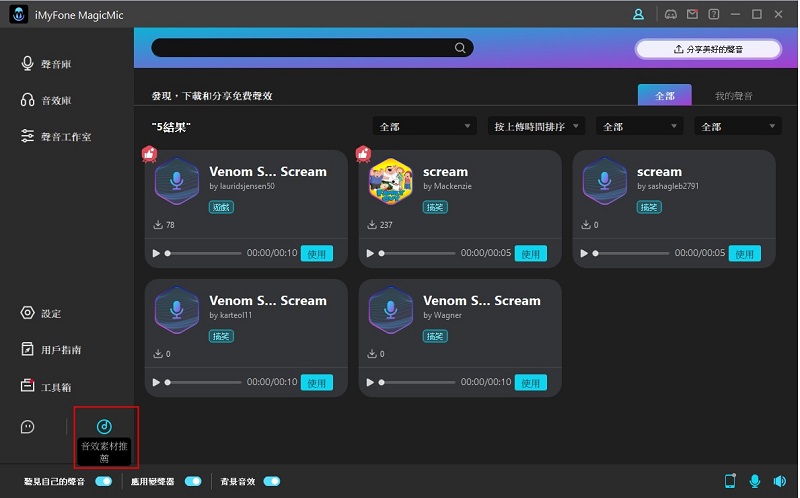Click the tag on scream by sashagleb2791
The image size is (800, 498).
click(648, 207)
